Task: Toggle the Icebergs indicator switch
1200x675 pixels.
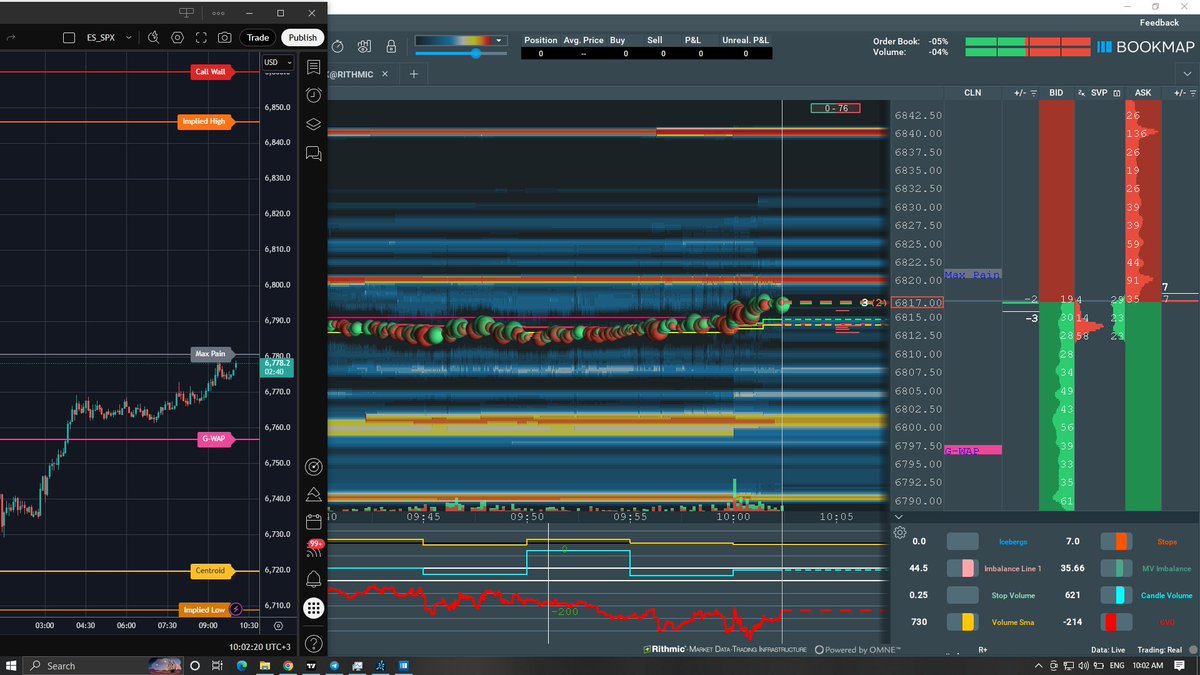Action: coord(963,541)
